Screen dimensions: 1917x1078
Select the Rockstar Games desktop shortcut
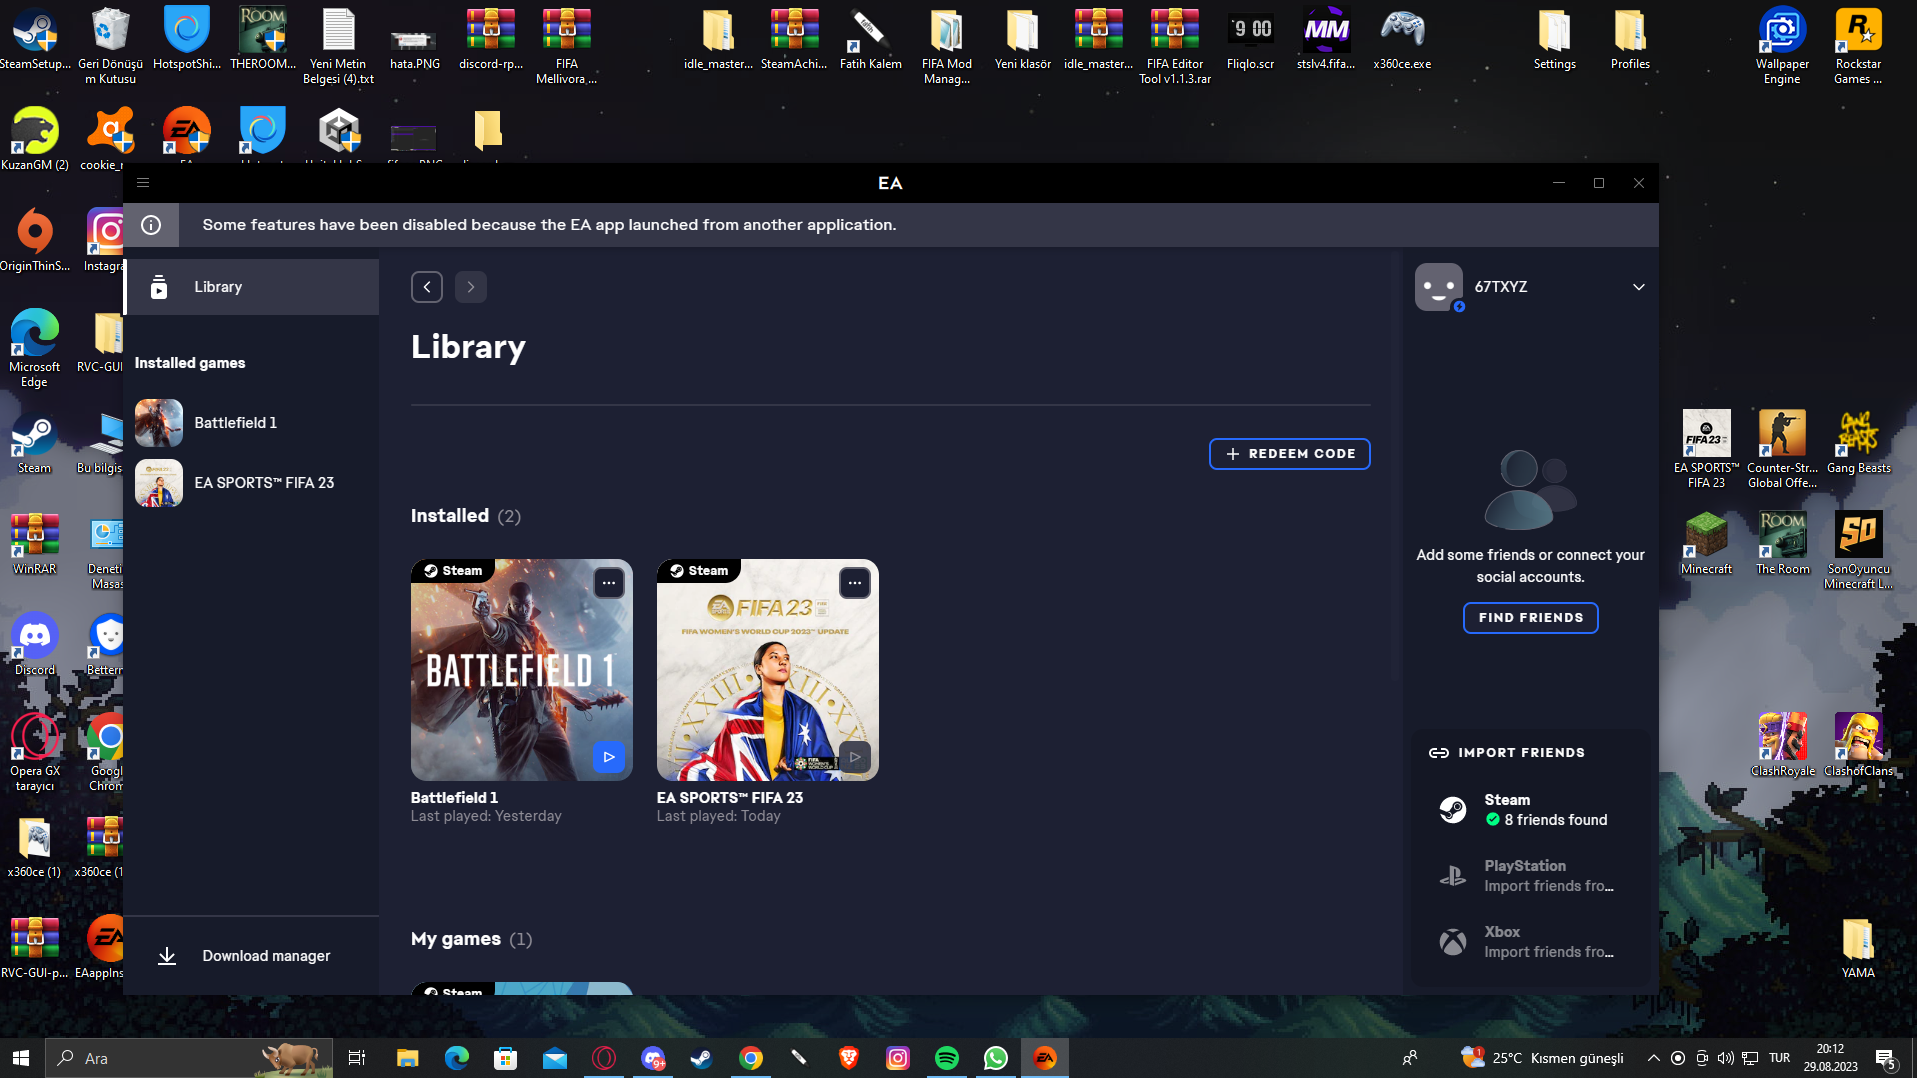(x=1858, y=45)
